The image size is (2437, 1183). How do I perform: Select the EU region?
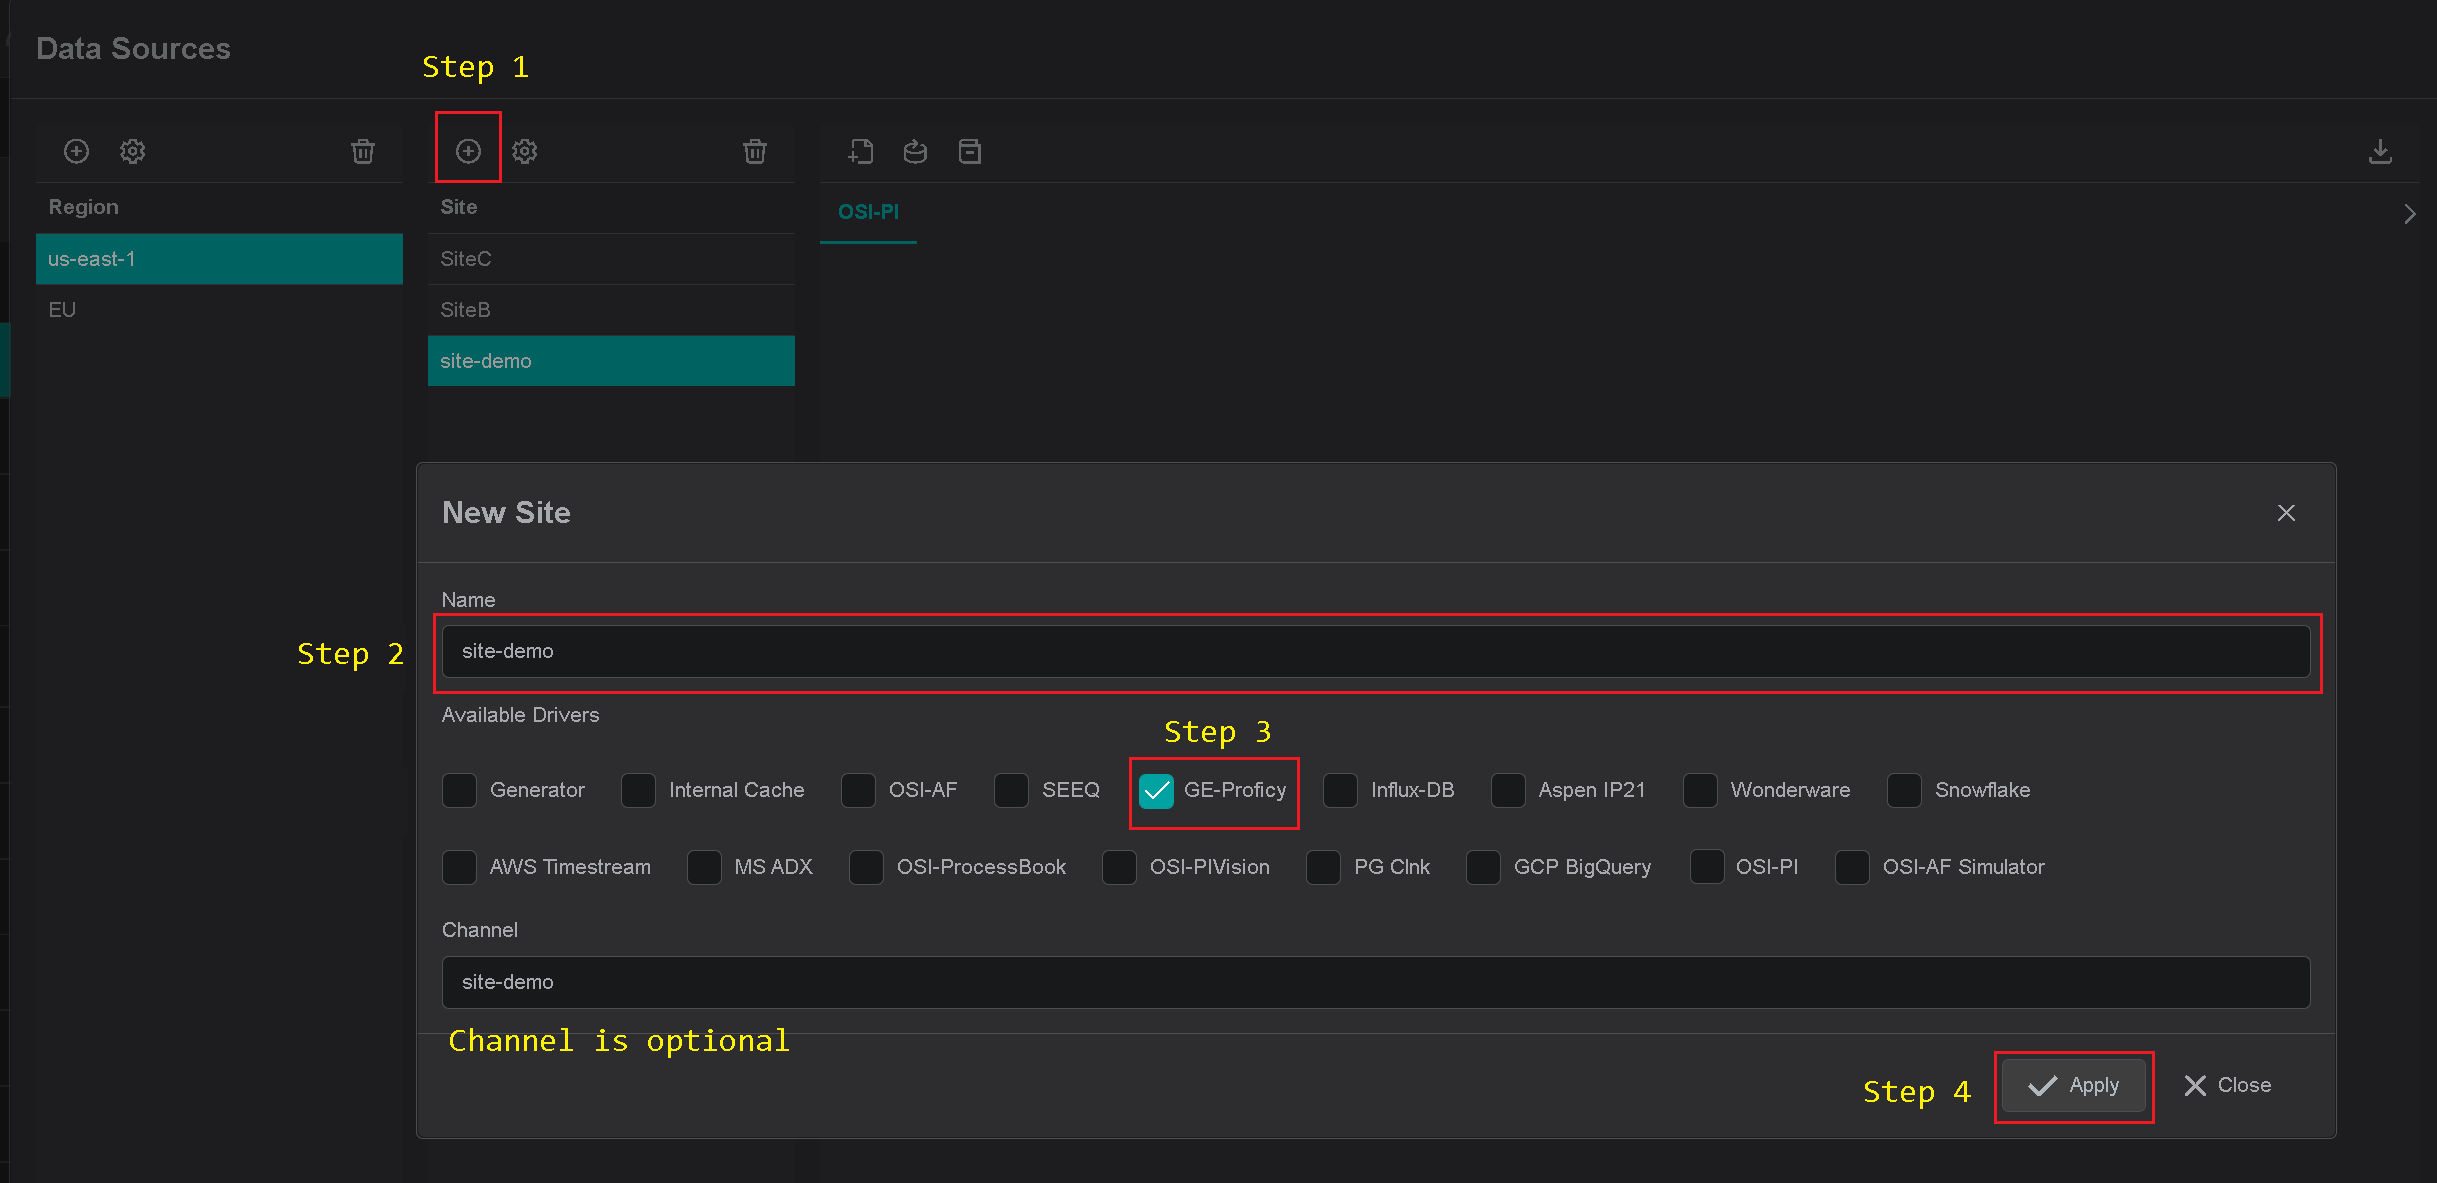tap(219, 310)
